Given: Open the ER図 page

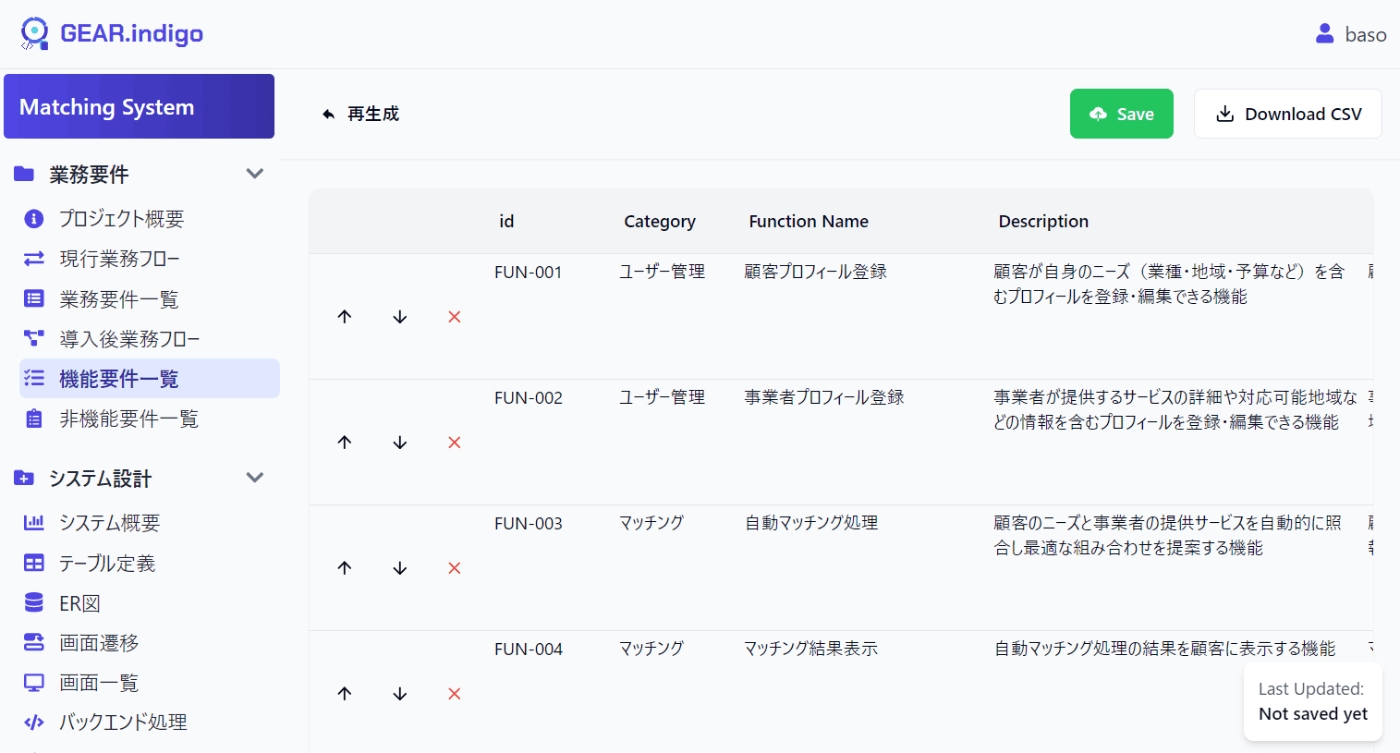Looking at the screenshot, I should tap(80, 603).
